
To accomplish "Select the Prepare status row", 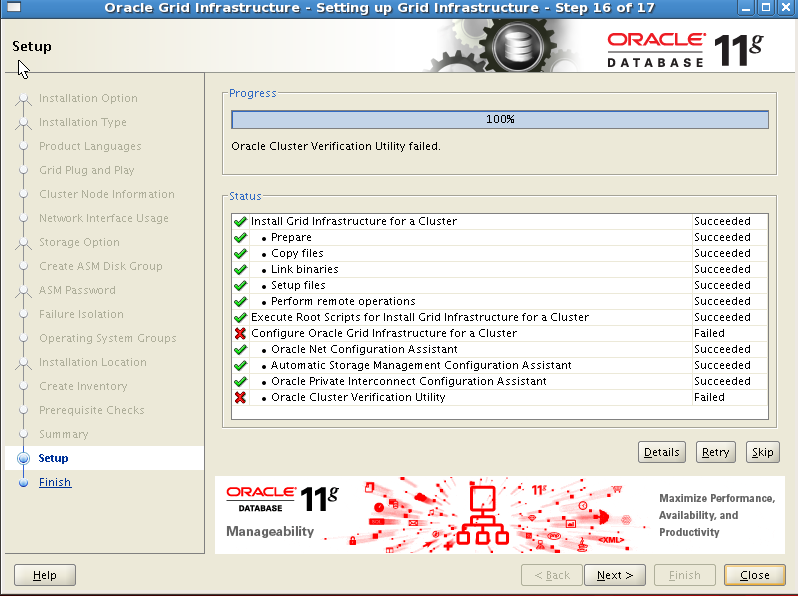I will (500, 237).
